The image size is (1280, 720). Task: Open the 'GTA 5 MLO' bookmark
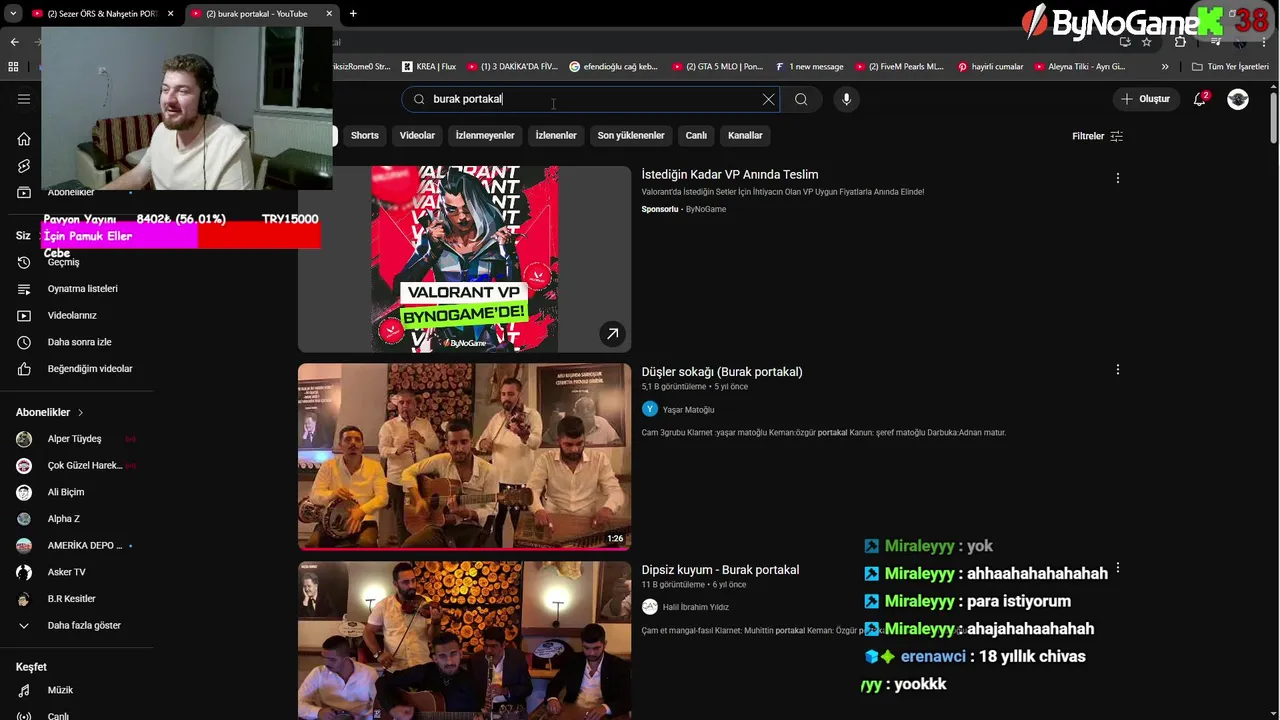[x=717, y=67]
